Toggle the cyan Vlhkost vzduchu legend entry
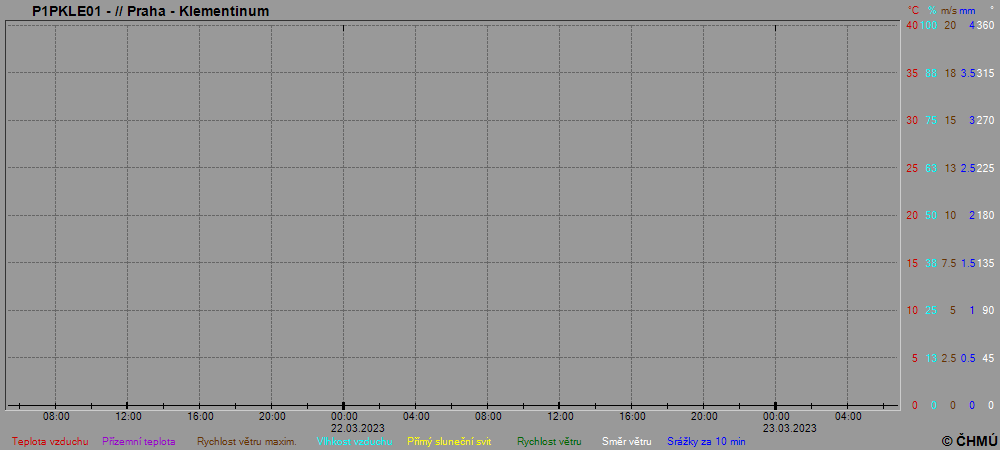This screenshot has height=450, width=1000. [354, 441]
